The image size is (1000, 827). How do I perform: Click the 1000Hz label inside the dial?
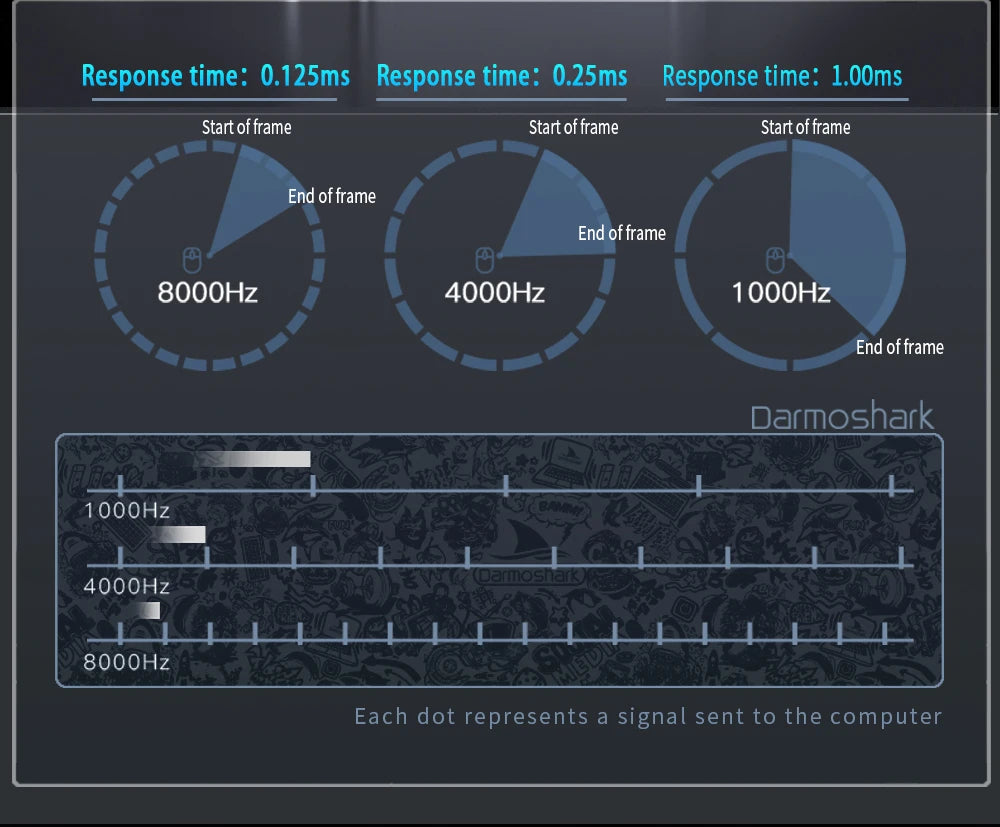coord(781,293)
